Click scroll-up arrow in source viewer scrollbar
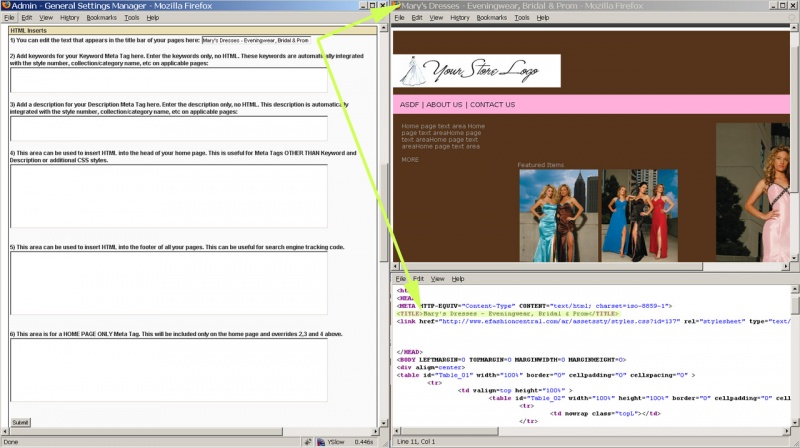The height and width of the screenshot is (448, 800). coord(794,289)
